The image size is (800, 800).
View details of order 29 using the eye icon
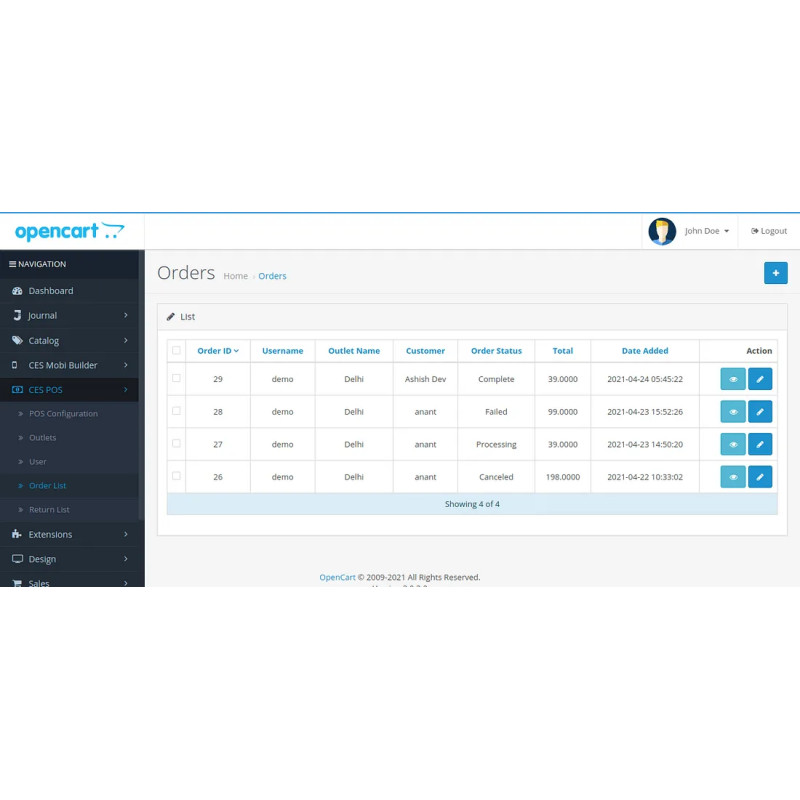[733, 378]
